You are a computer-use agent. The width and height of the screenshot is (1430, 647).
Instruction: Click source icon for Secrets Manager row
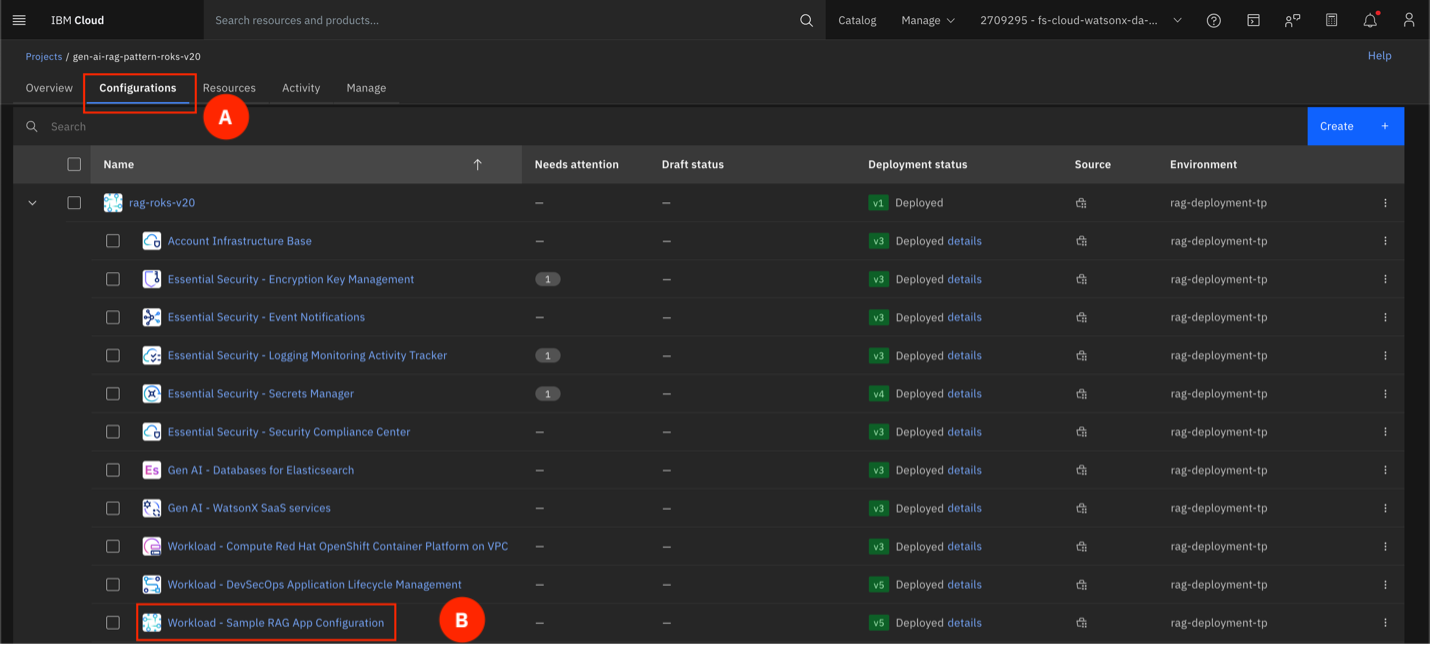1081,394
